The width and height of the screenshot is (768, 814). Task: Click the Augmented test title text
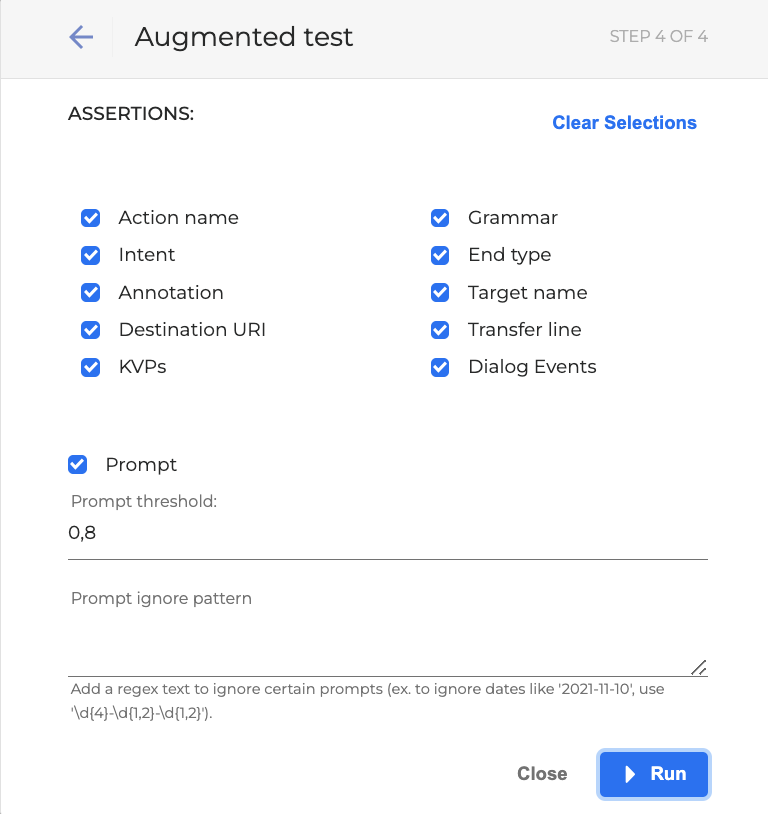243,37
